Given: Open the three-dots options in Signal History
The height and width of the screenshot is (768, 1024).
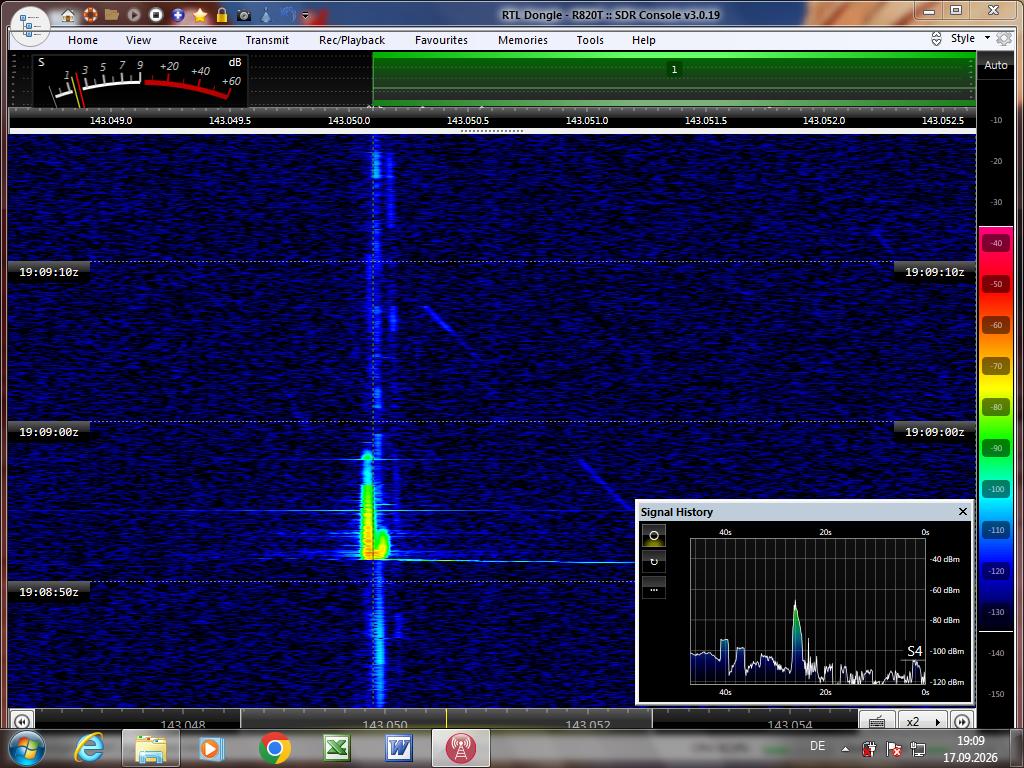Looking at the screenshot, I should click(x=654, y=589).
